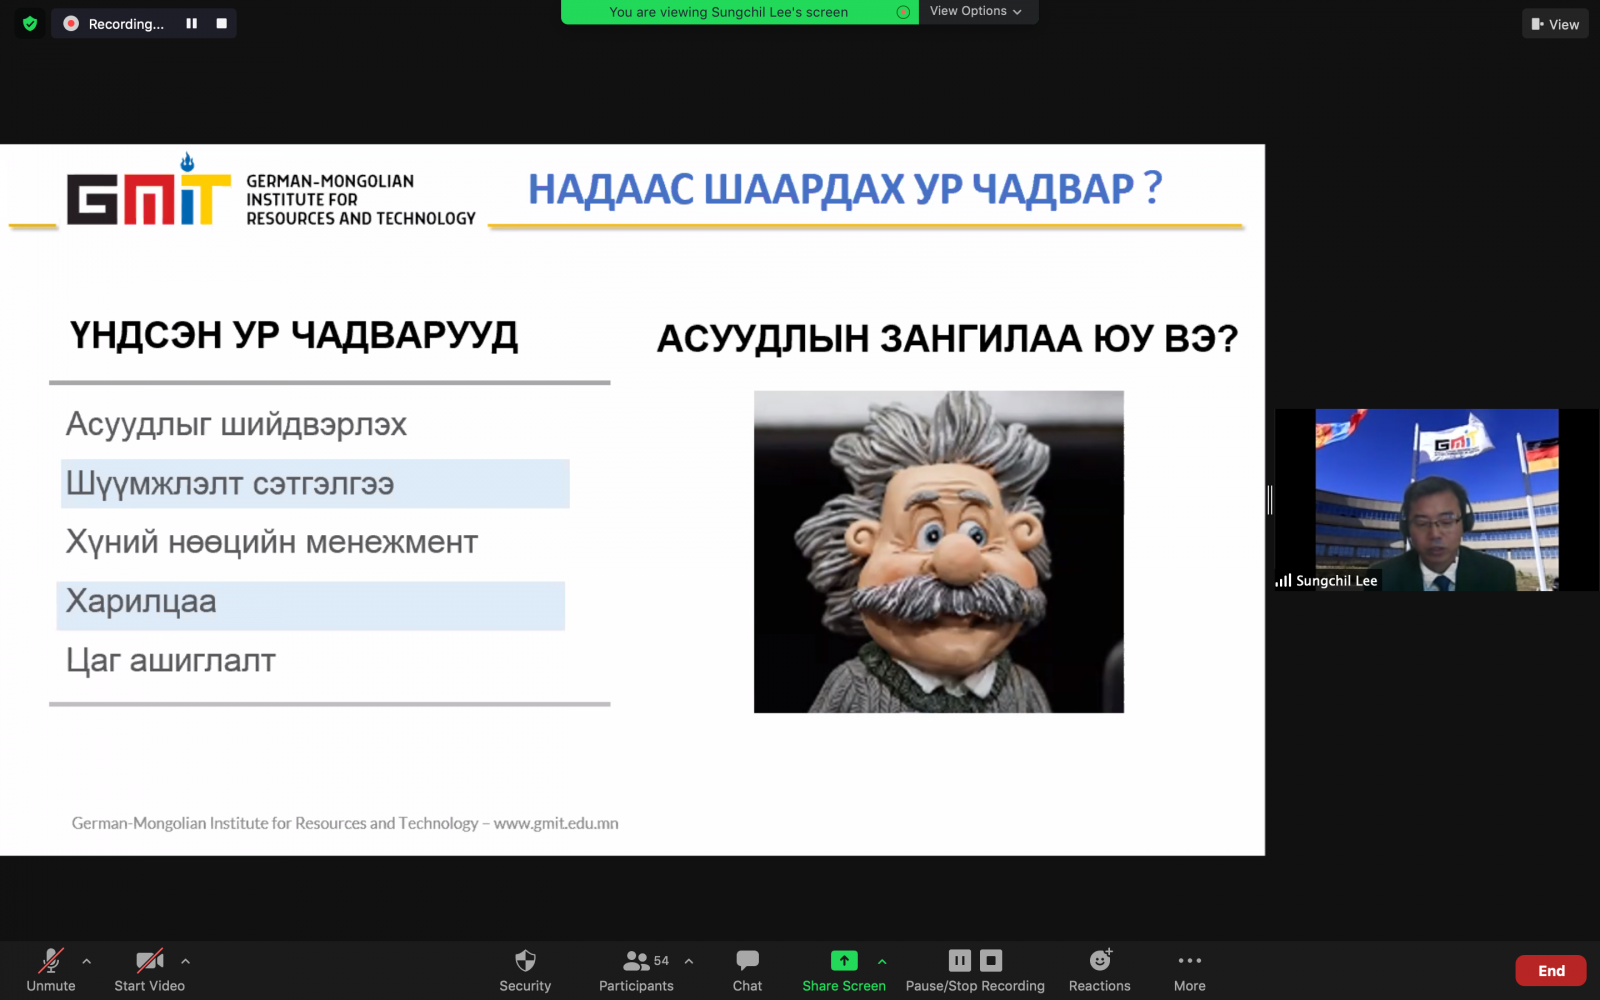1600x1000 pixels.
Task: Expand participants options arrow
Action: [689, 961]
